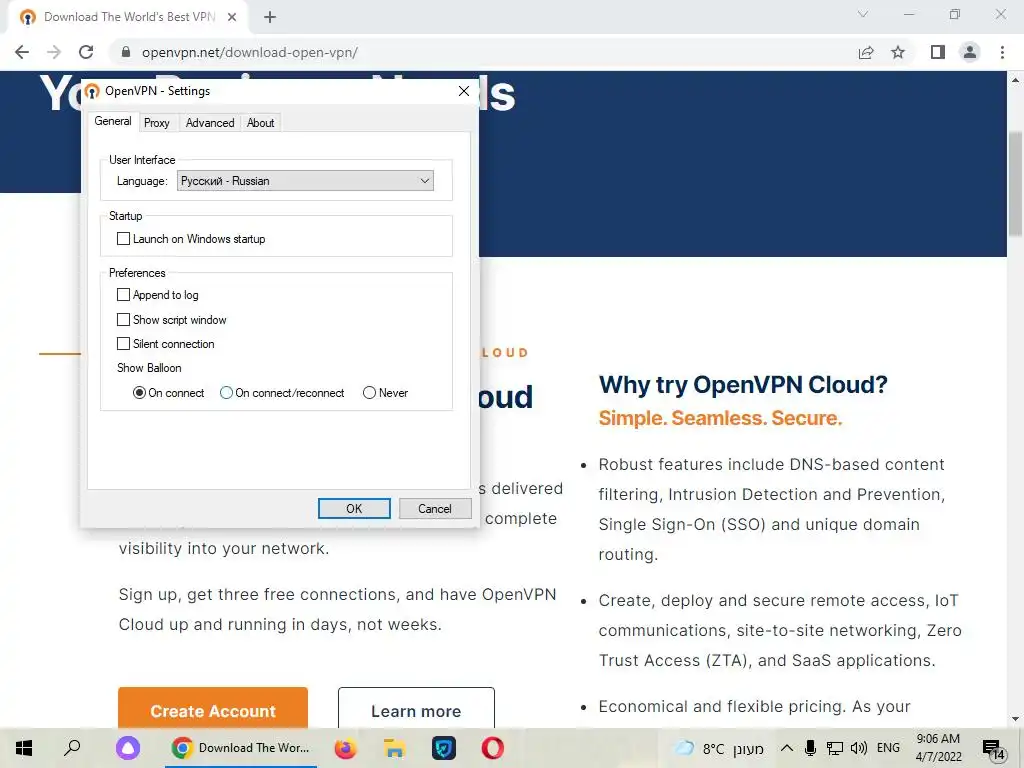The height and width of the screenshot is (768, 1024).
Task: Click the padlock site info icon
Action: (126, 52)
